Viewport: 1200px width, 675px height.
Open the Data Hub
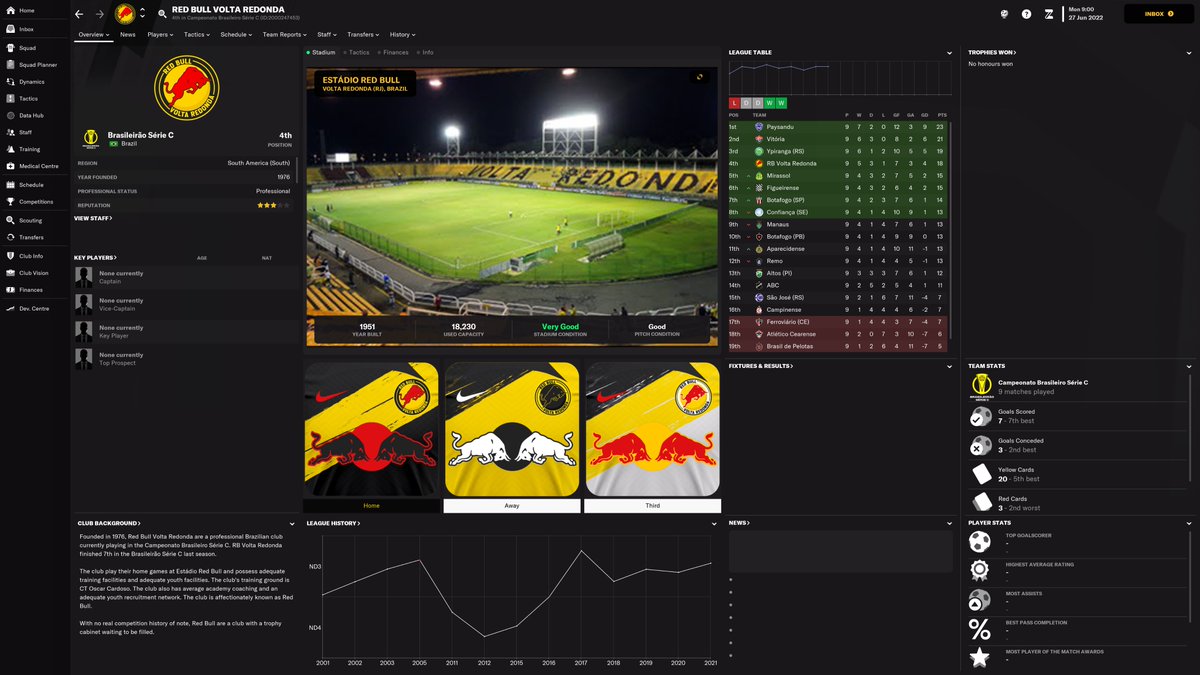pos(31,116)
